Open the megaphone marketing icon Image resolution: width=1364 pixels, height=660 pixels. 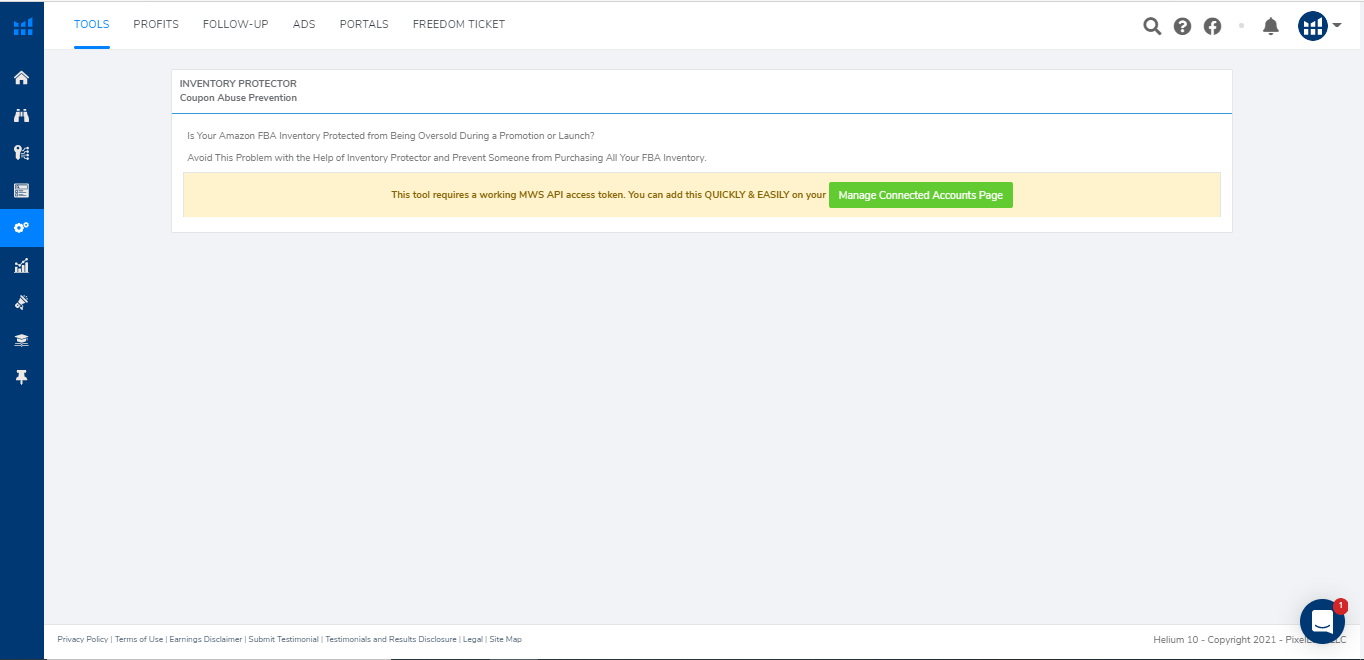pyautogui.click(x=21, y=303)
